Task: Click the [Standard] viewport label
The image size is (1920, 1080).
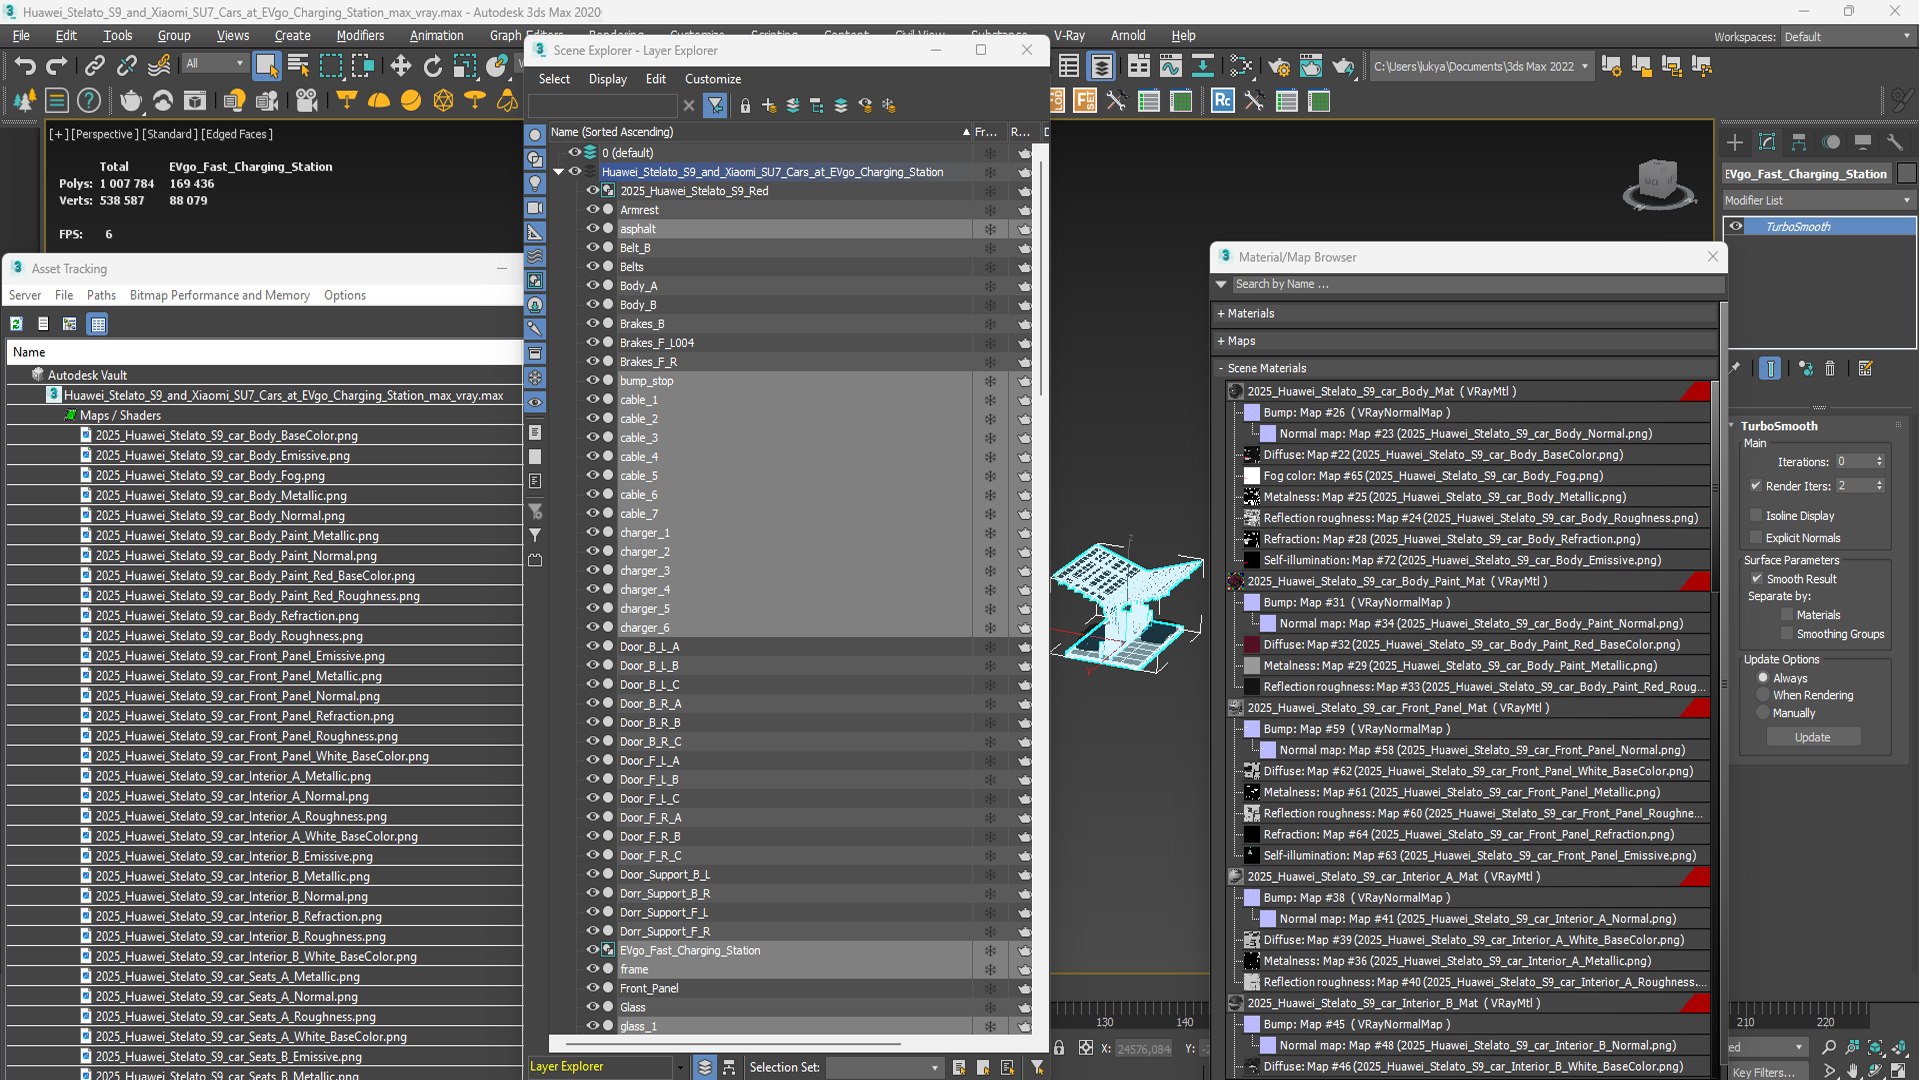Action: pyautogui.click(x=170, y=134)
